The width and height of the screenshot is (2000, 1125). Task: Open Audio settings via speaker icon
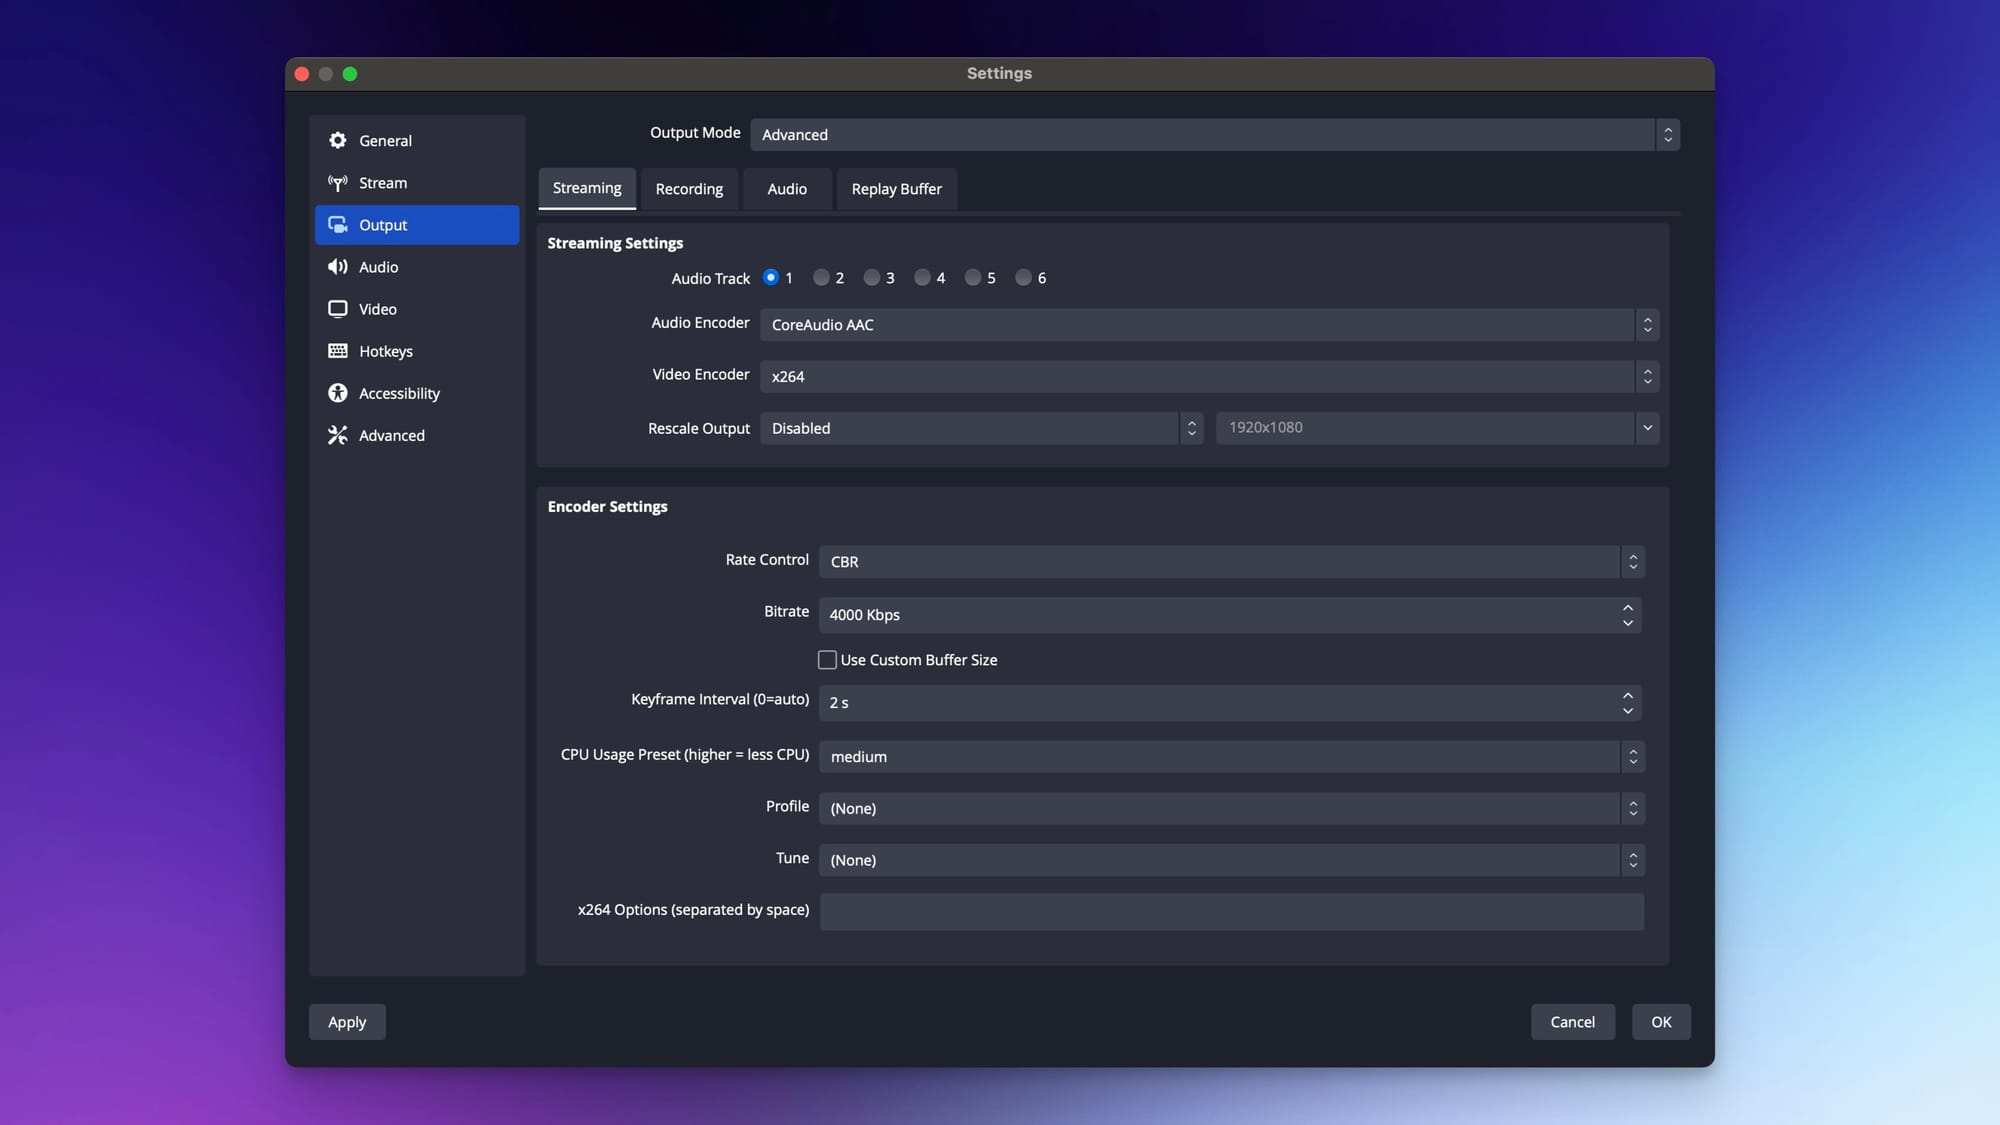[x=338, y=266]
